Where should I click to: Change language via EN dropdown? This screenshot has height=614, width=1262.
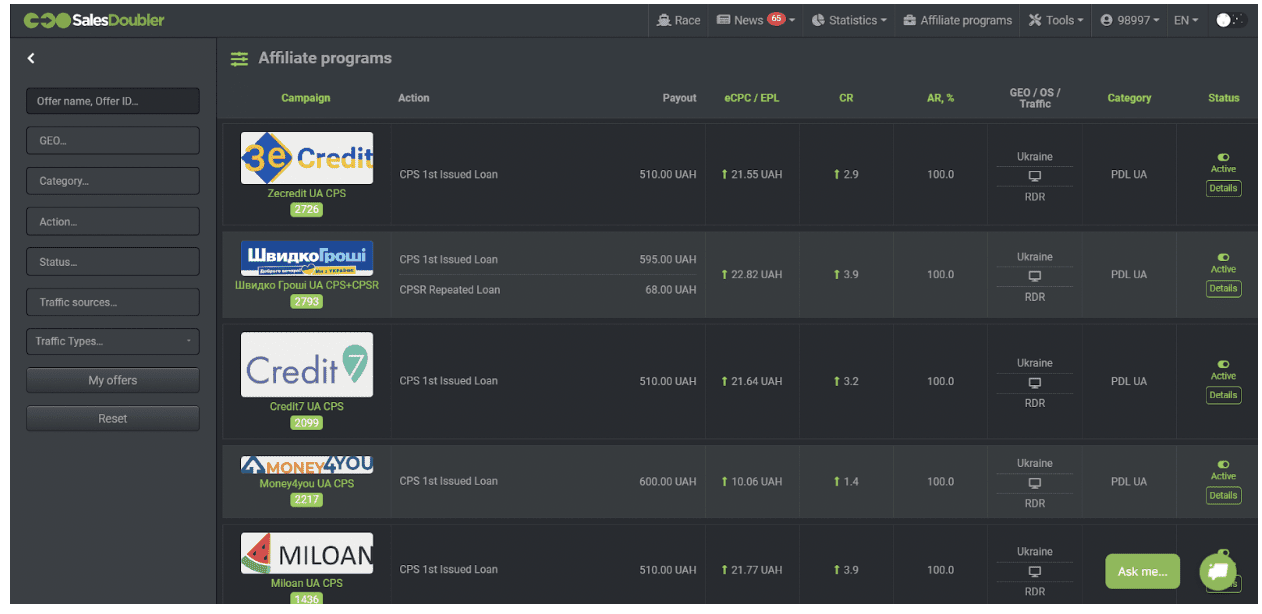point(1186,20)
